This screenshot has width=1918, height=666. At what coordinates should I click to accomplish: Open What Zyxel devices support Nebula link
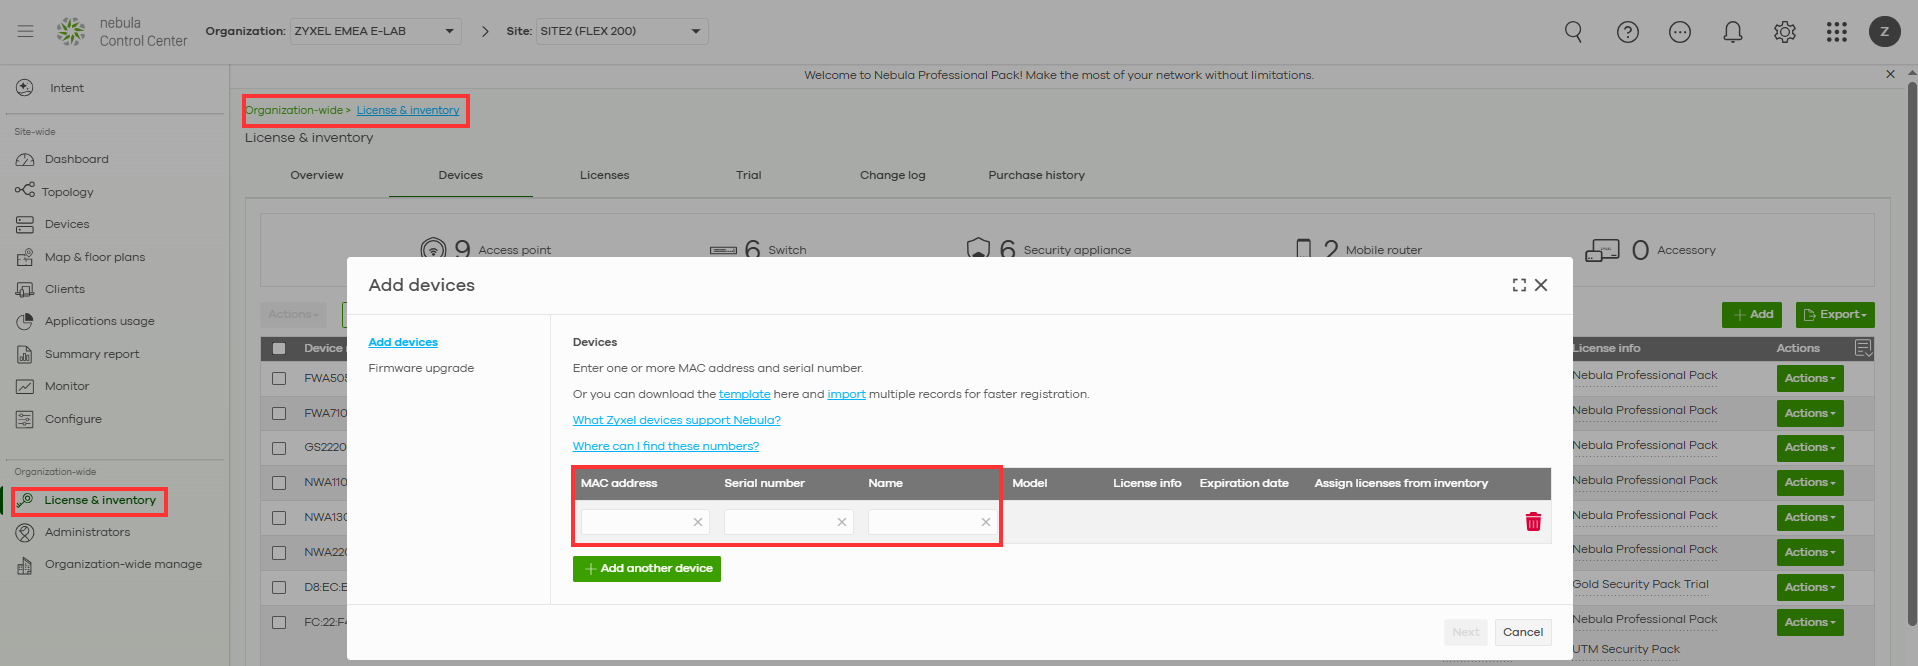click(x=677, y=420)
